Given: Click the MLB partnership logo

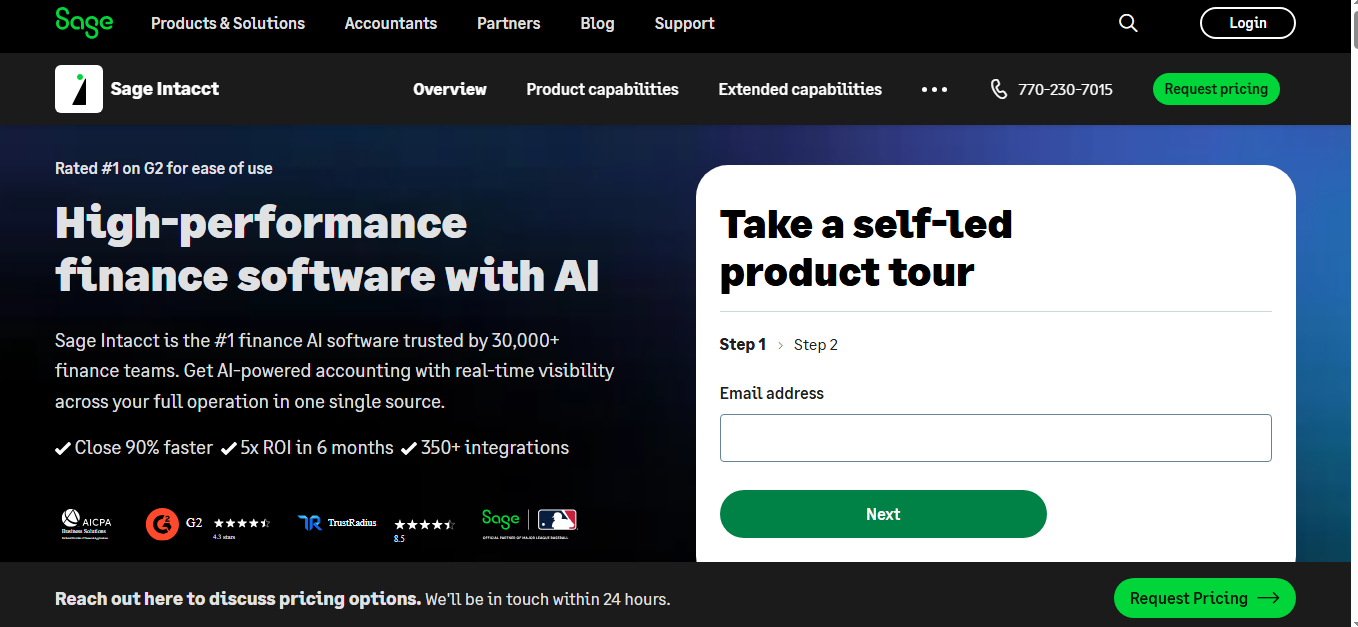Looking at the screenshot, I should tap(558, 520).
